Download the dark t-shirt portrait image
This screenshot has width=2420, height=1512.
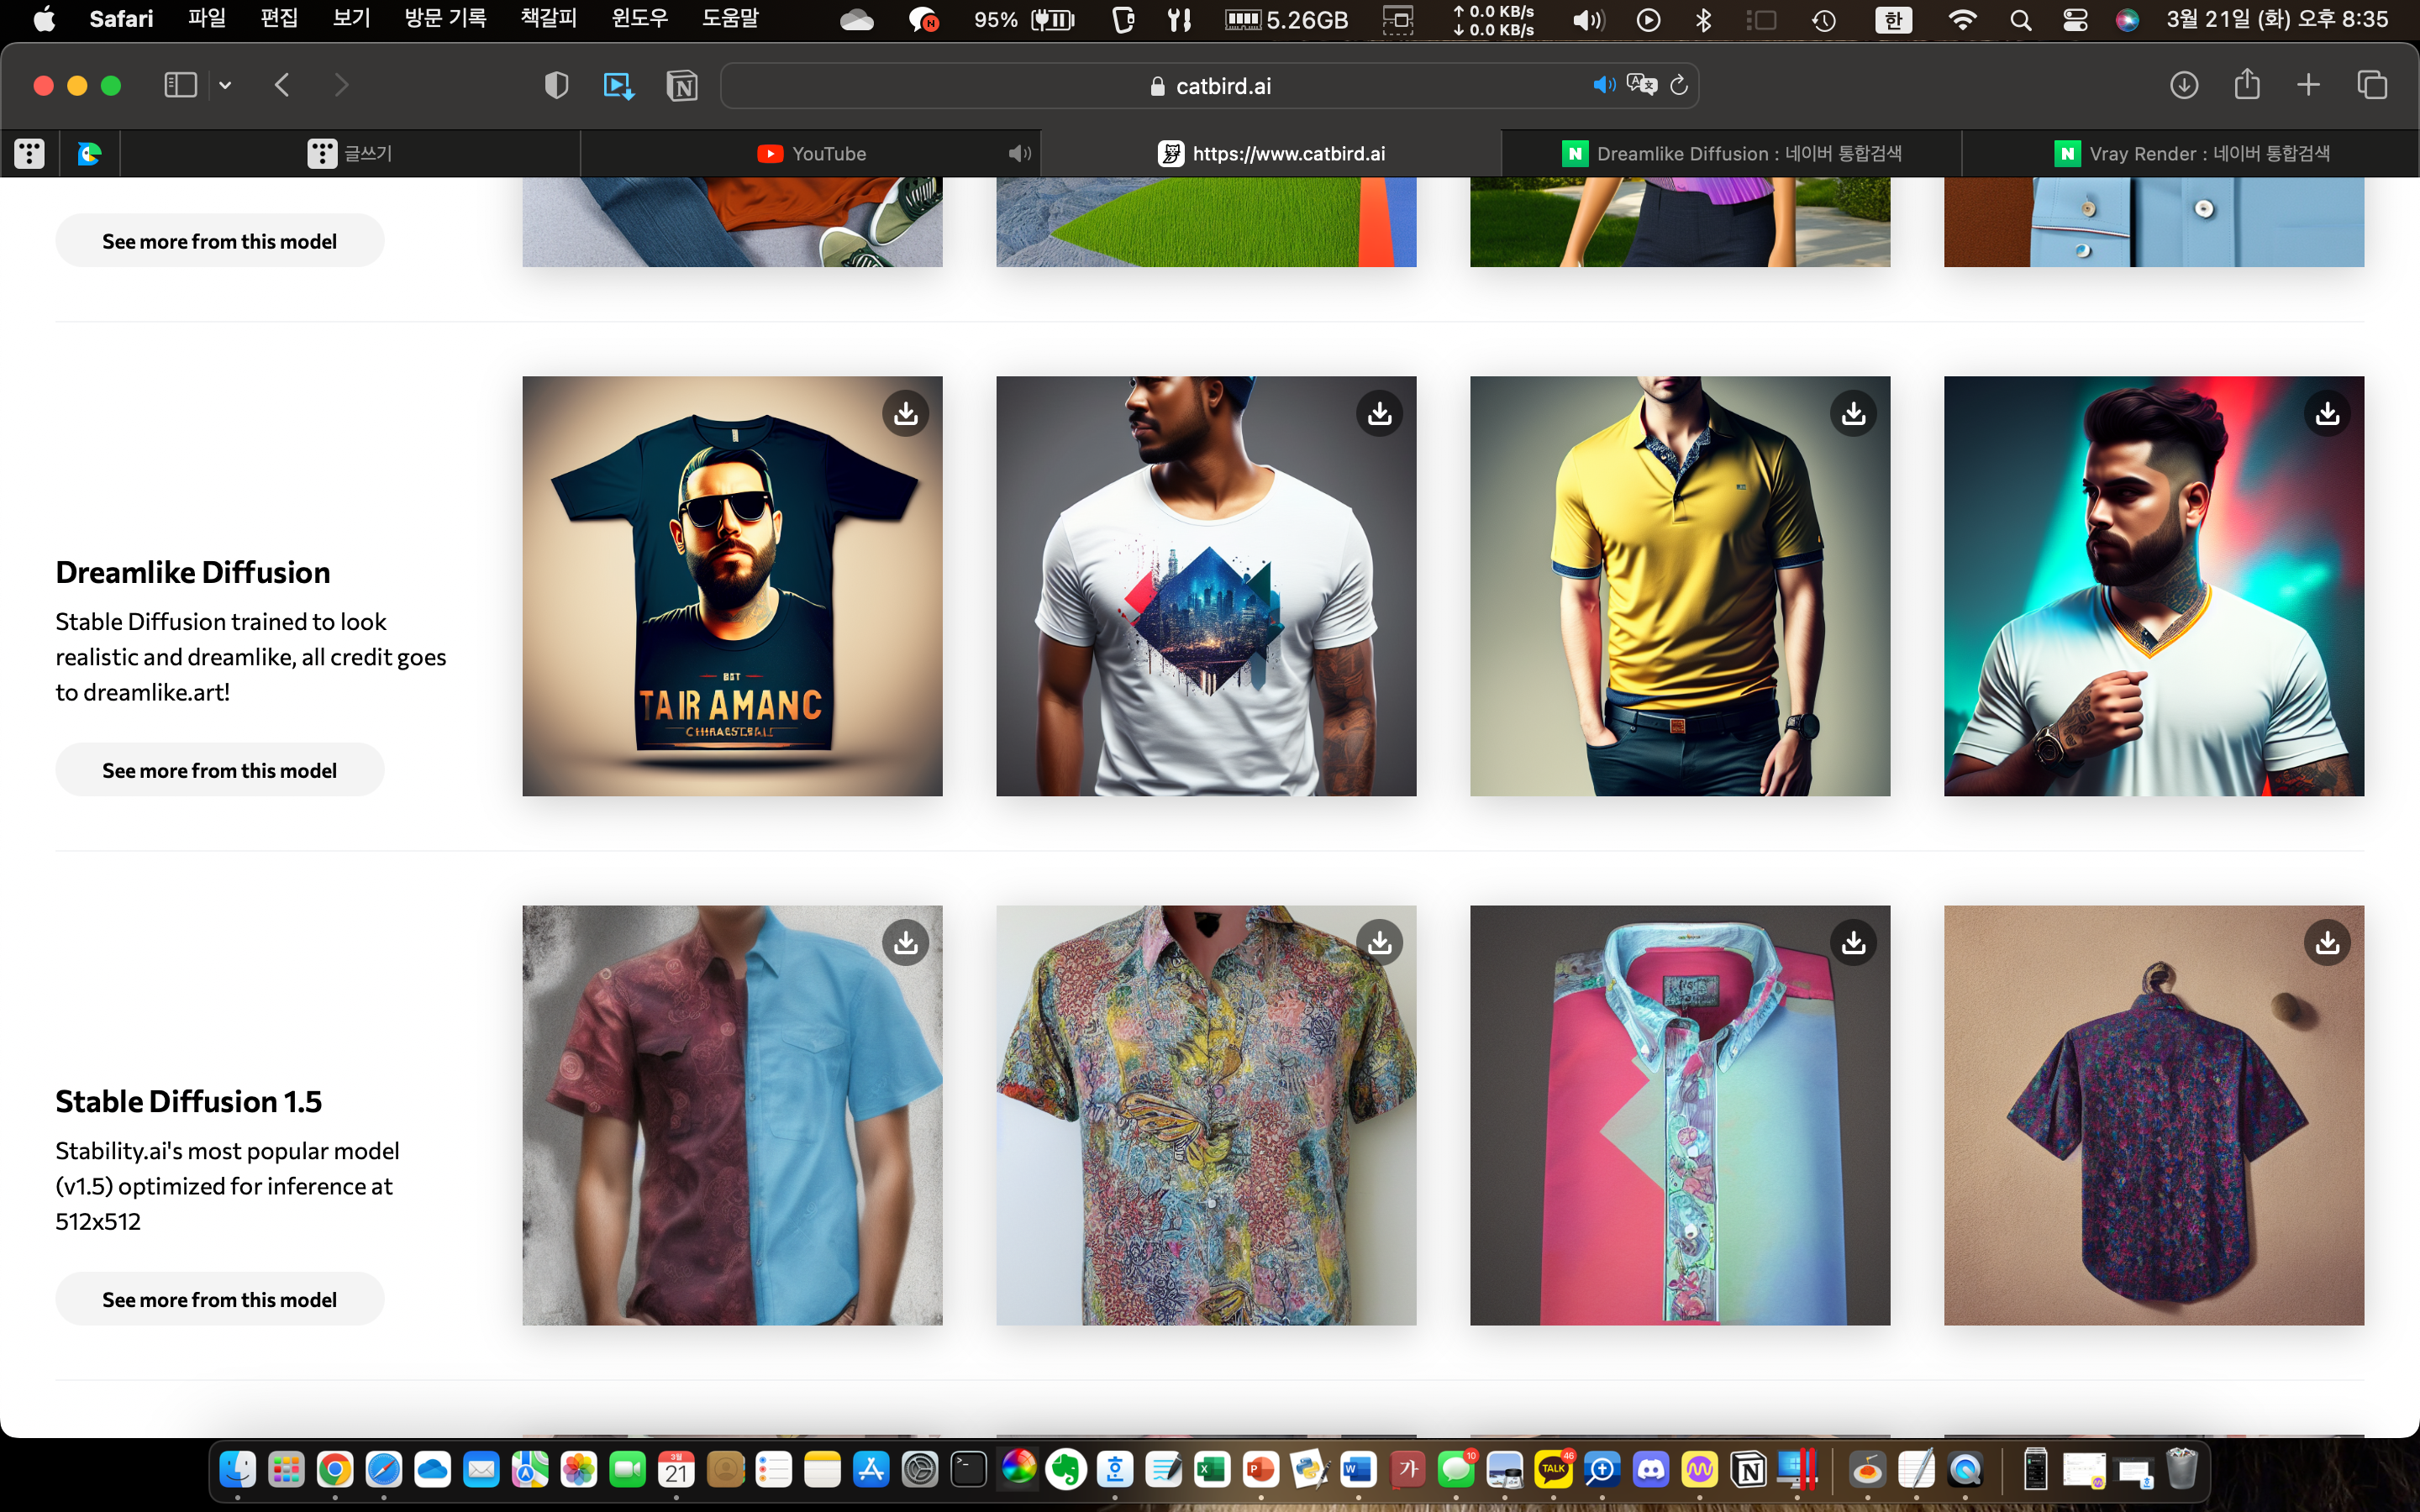click(x=905, y=413)
